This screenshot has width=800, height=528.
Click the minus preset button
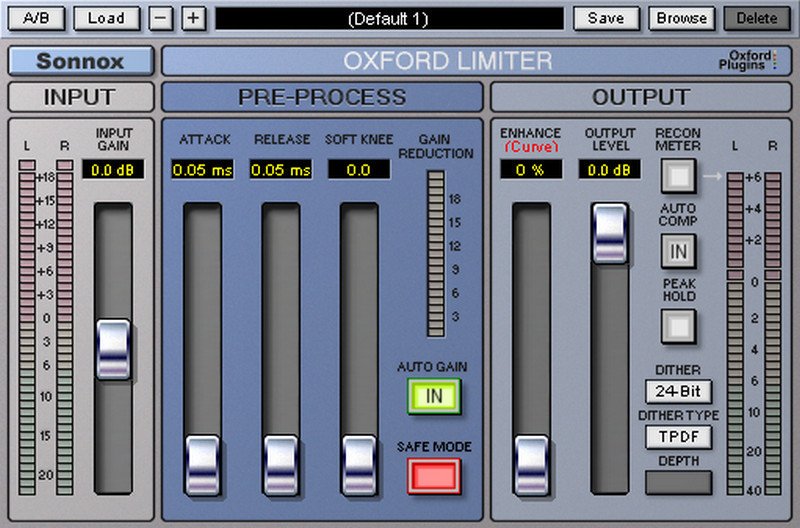click(x=161, y=18)
